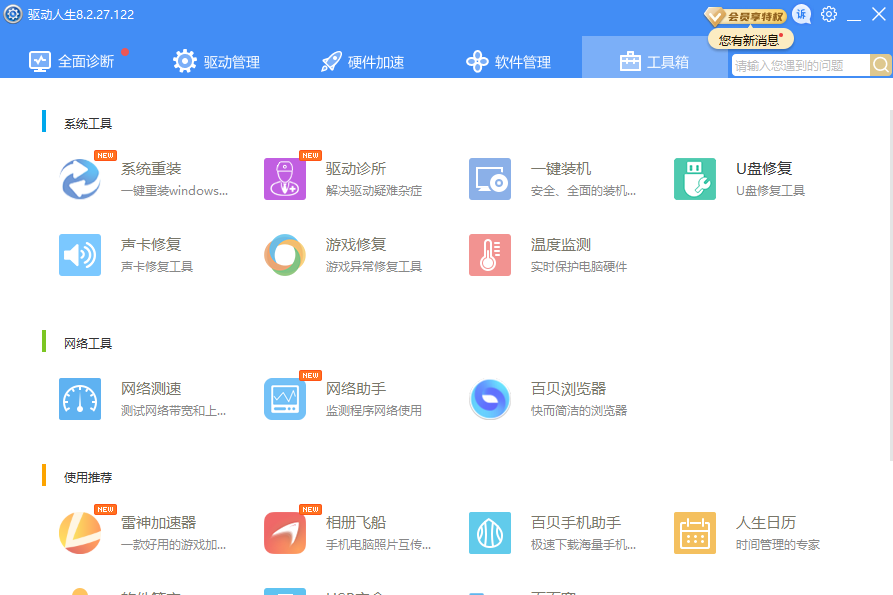
Task: Open the 人生日历 calendar icon
Action: [x=695, y=533]
